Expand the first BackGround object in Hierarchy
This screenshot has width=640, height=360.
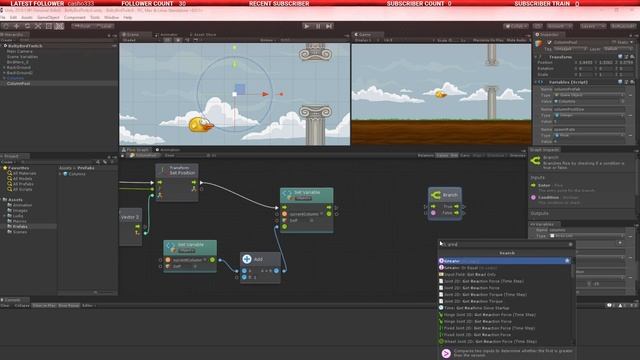[x=4, y=67]
